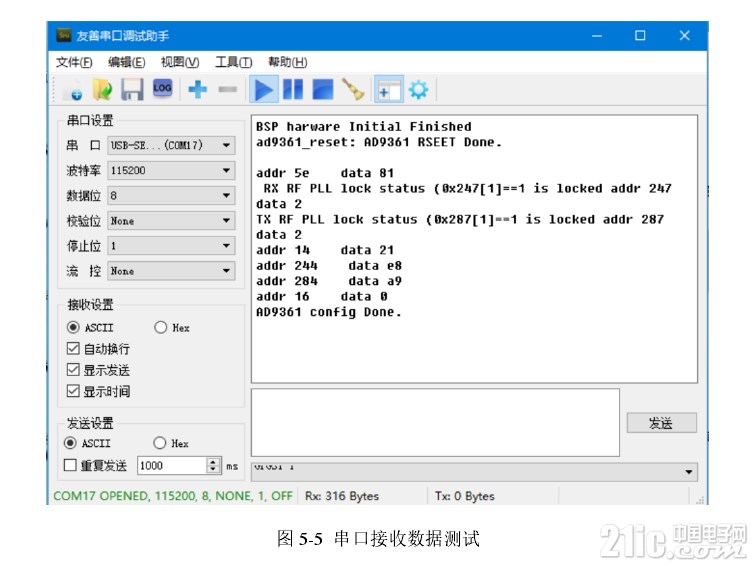The width and height of the screenshot is (754, 567).
Task: Click the add-window panel icon
Action: (389, 89)
